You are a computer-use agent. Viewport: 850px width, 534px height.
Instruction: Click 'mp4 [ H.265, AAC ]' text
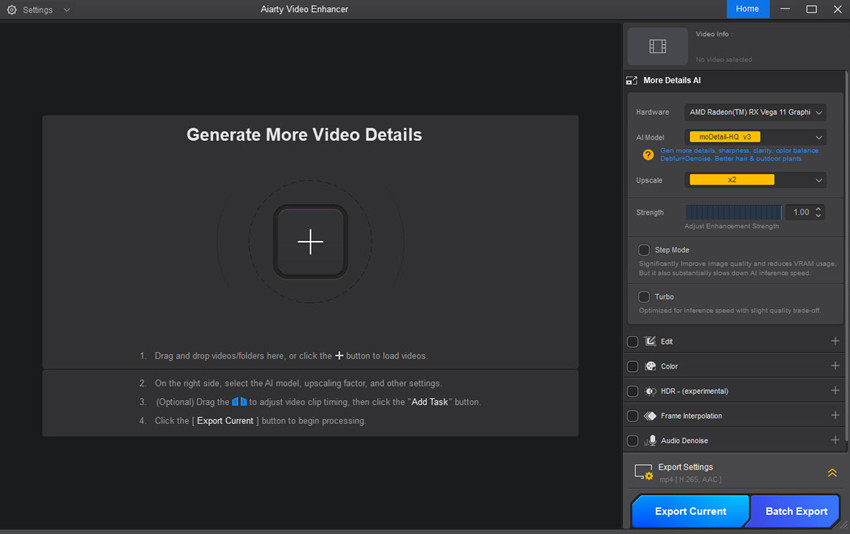[x=690, y=479]
